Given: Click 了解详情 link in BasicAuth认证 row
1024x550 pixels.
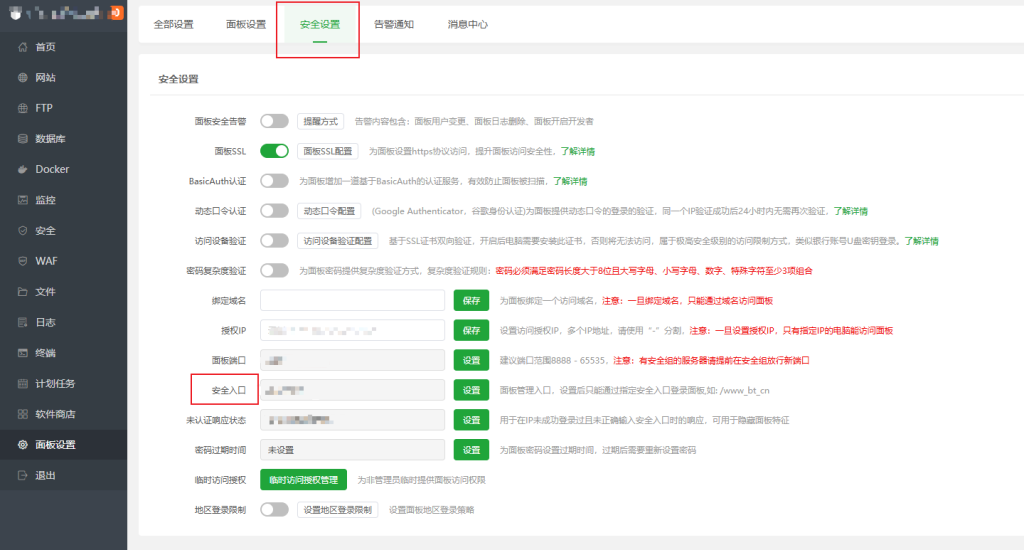Looking at the screenshot, I should [570, 182].
